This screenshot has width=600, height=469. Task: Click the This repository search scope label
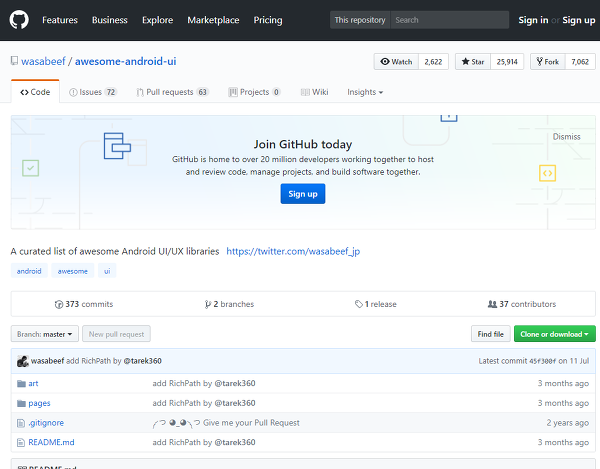coord(360,20)
